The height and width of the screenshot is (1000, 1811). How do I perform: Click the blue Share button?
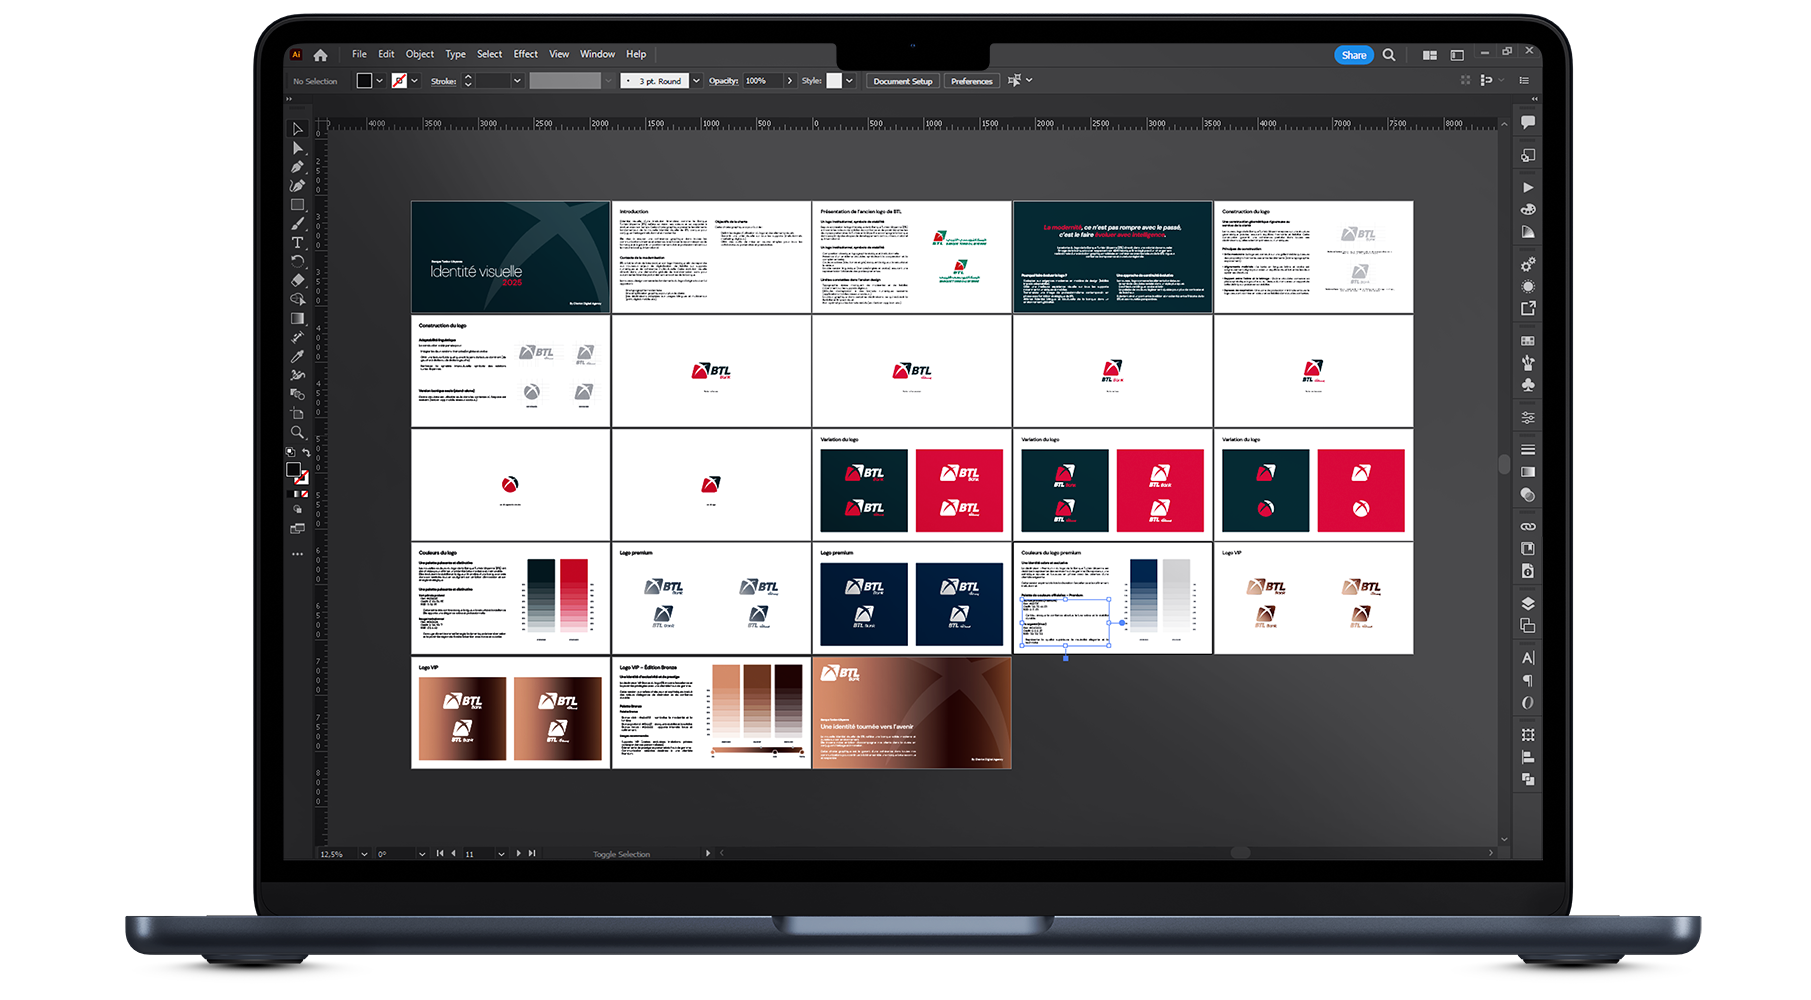click(1353, 55)
